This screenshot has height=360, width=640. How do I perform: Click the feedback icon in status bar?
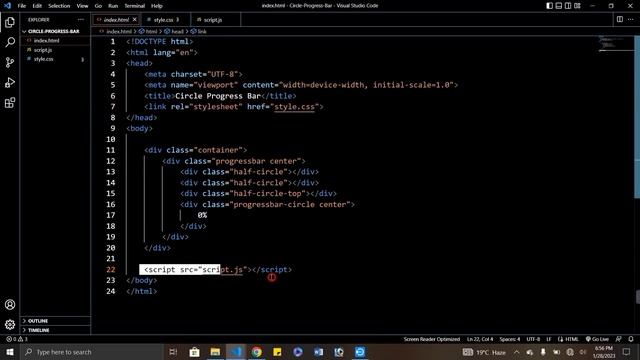point(619,339)
